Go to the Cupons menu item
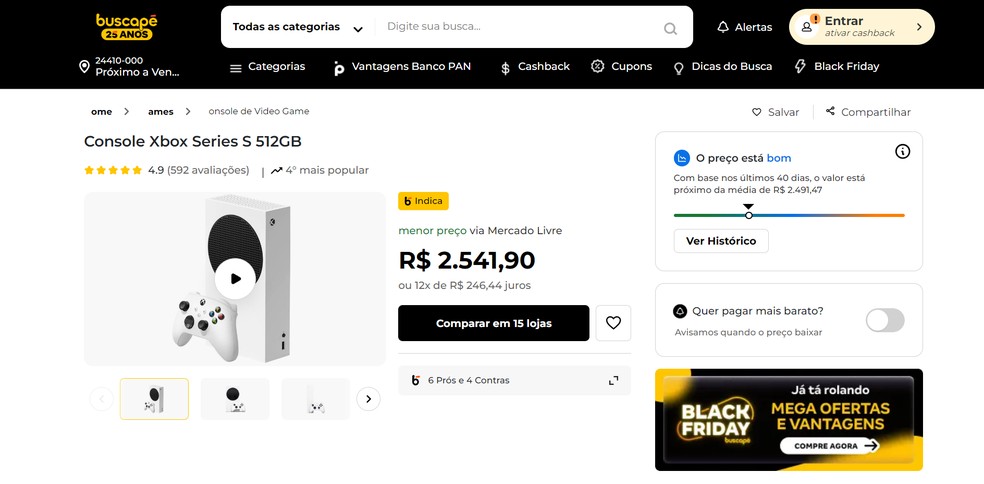Viewport: 984px width, 484px height. pos(621,67)
